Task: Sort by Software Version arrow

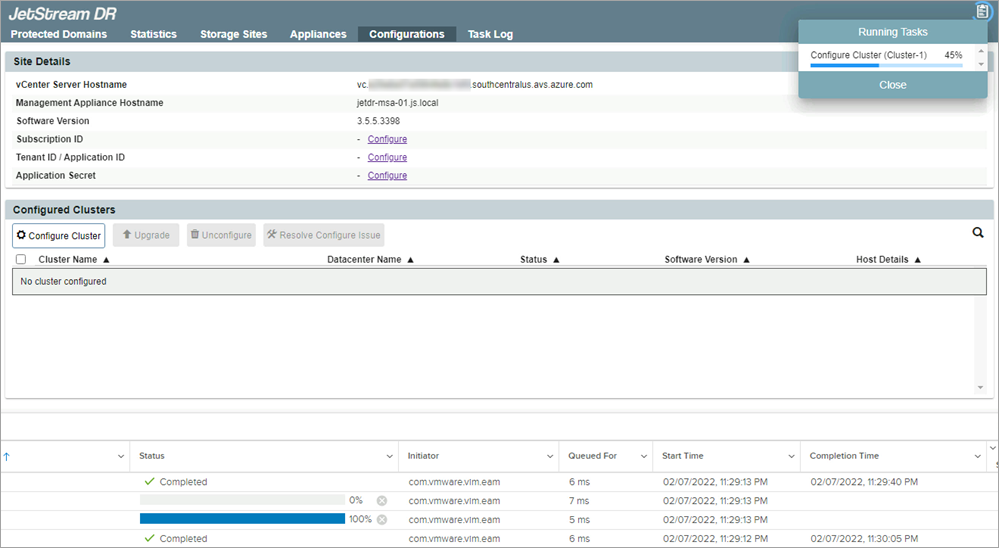Action: [746, 260]
